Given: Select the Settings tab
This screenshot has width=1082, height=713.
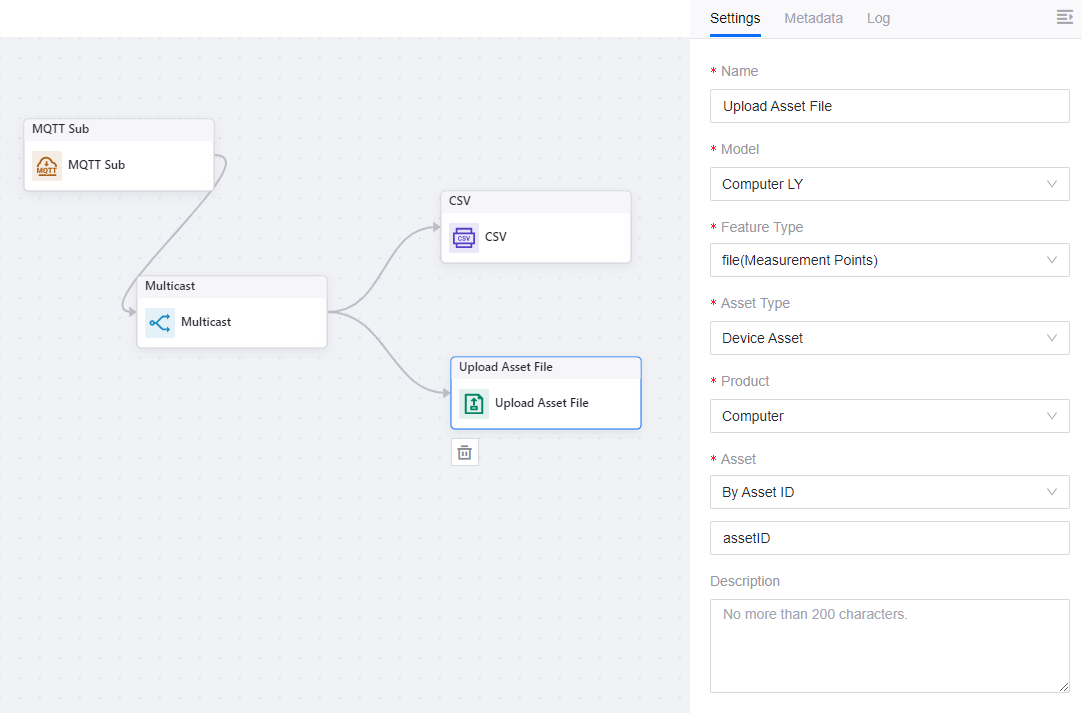Looking at the screenshot, I should 735,18.
